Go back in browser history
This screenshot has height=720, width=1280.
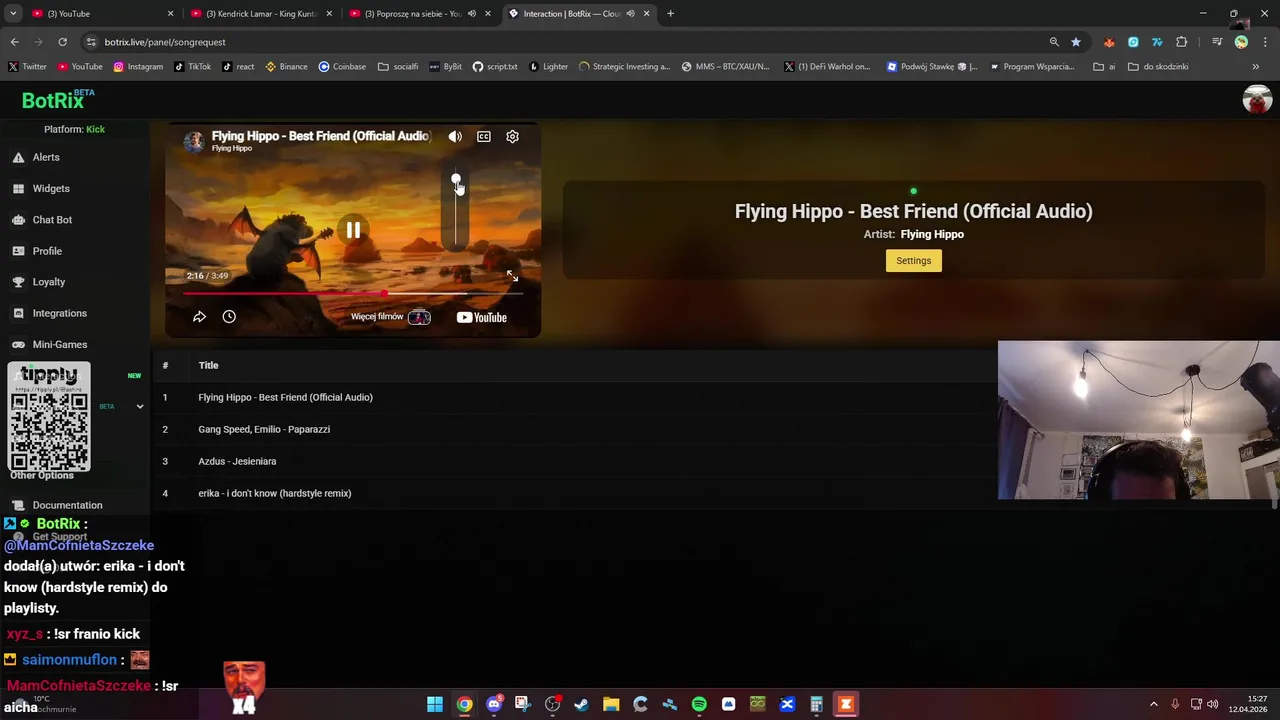click(x=14, y=42)
